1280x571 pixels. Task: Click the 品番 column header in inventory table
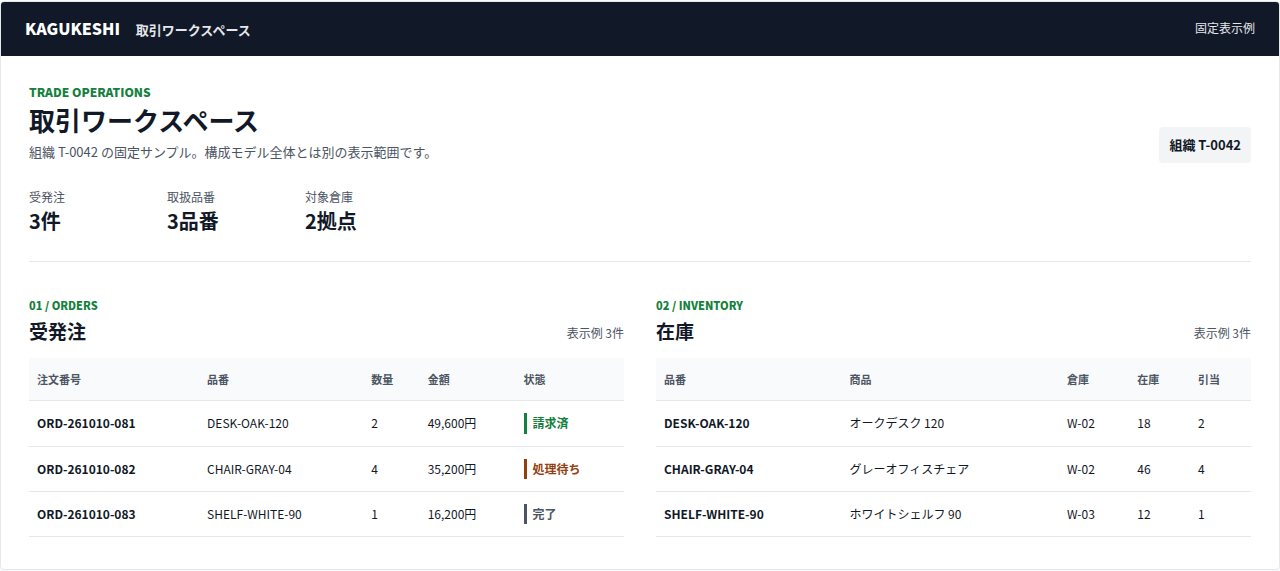click(675, 380)
